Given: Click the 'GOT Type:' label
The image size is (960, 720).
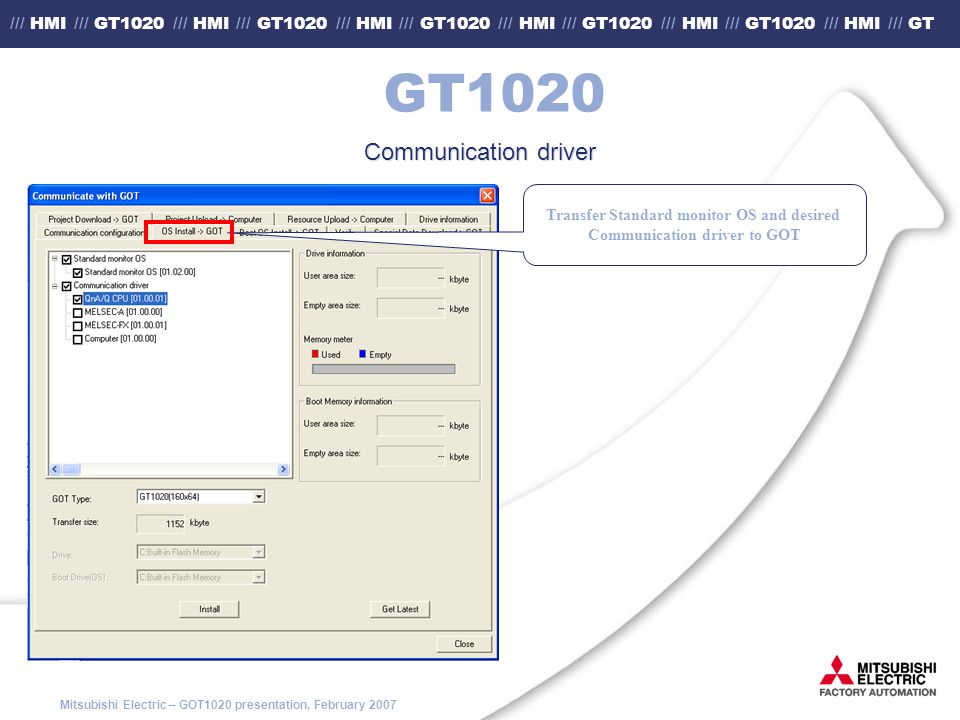Looking at the screenshot, I should click(x=72, y=499).
